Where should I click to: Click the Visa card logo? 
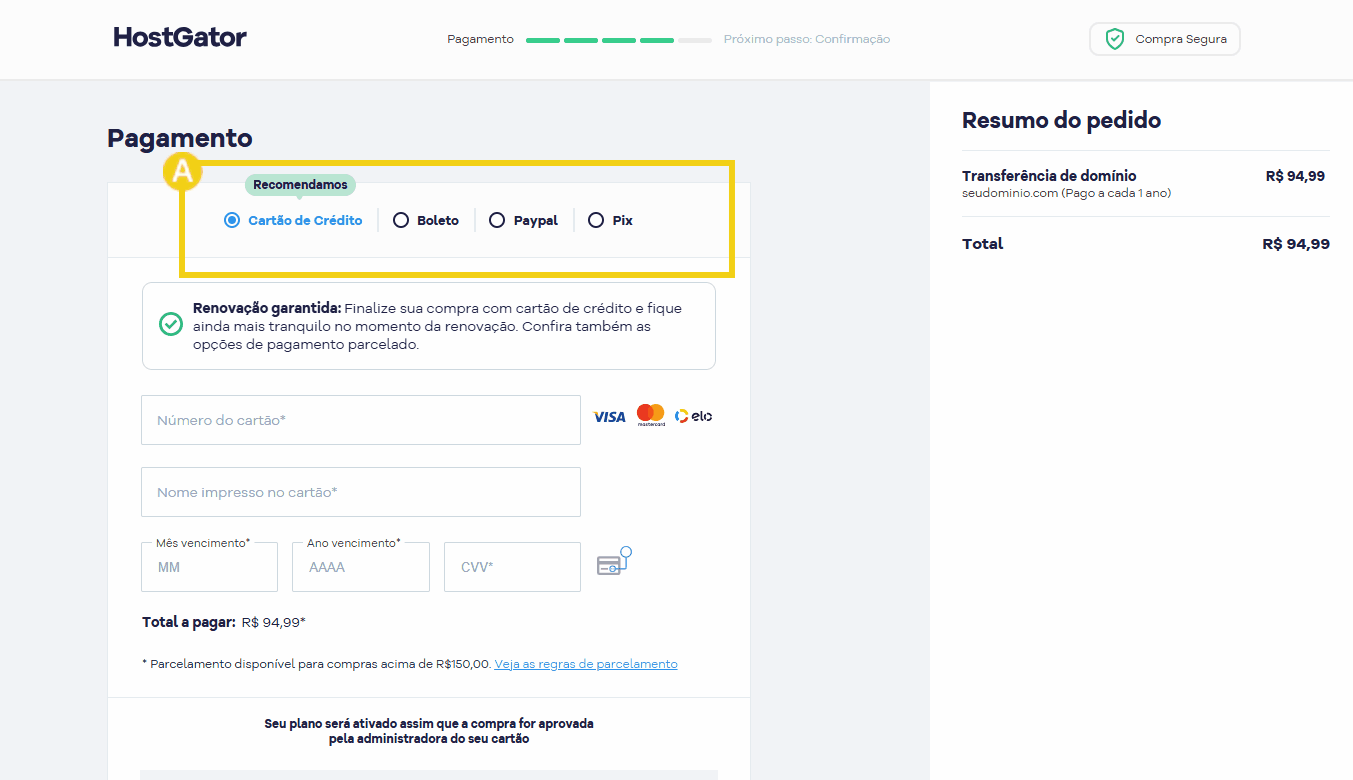coord(609,417)
